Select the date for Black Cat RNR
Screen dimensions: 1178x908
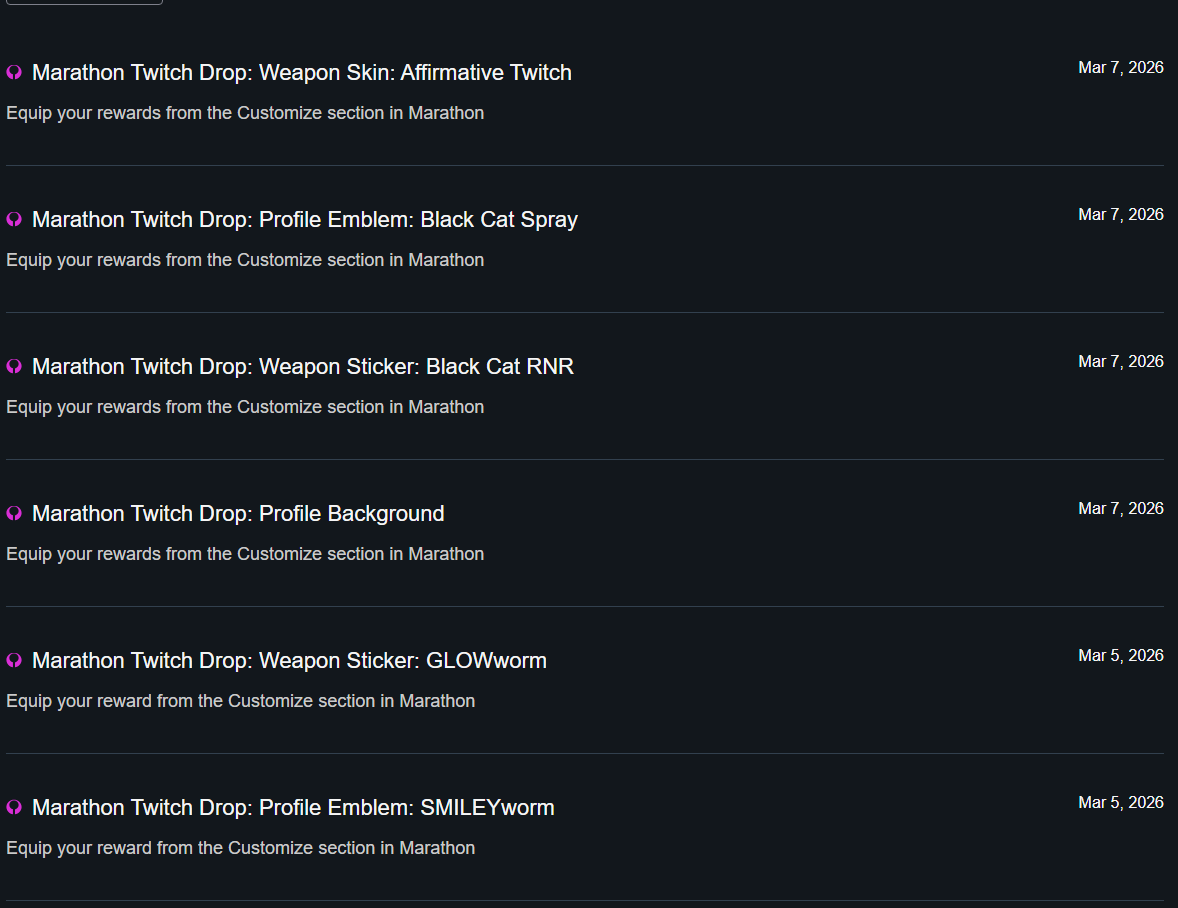pos(1120,362)
